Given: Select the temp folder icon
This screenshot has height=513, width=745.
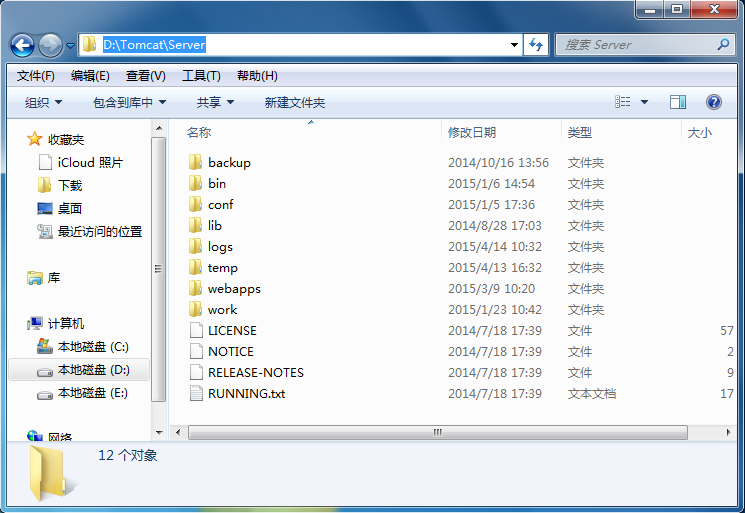Looking at the screenshot, I should pos(195,267).
